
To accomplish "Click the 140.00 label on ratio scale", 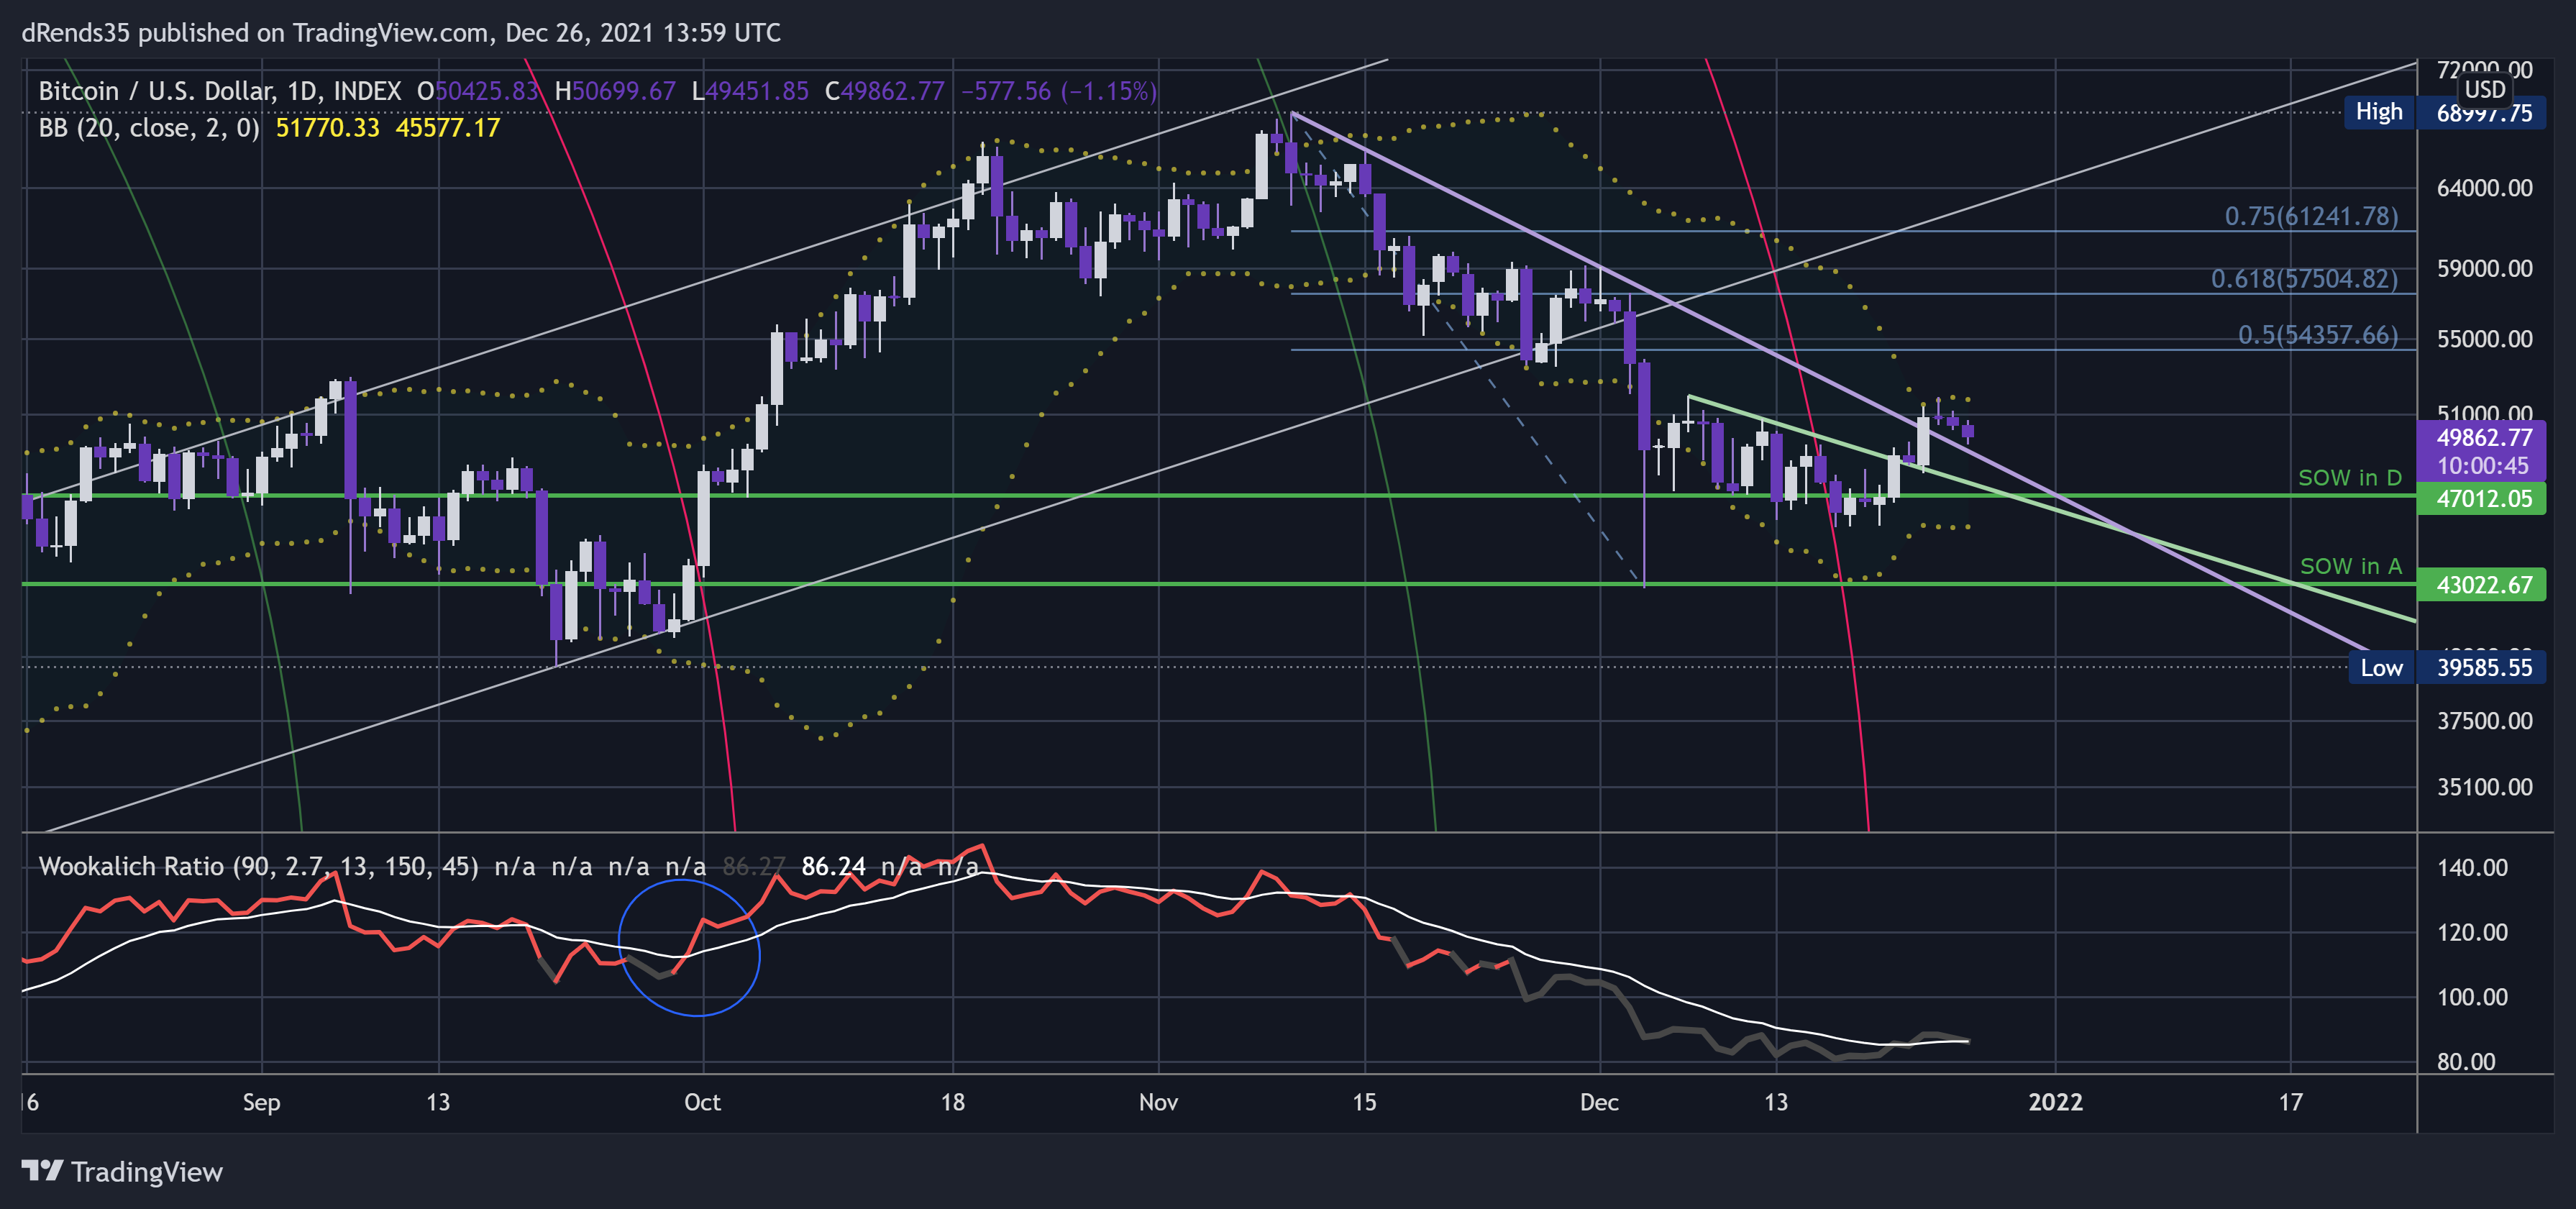I will coord(2472,867).
